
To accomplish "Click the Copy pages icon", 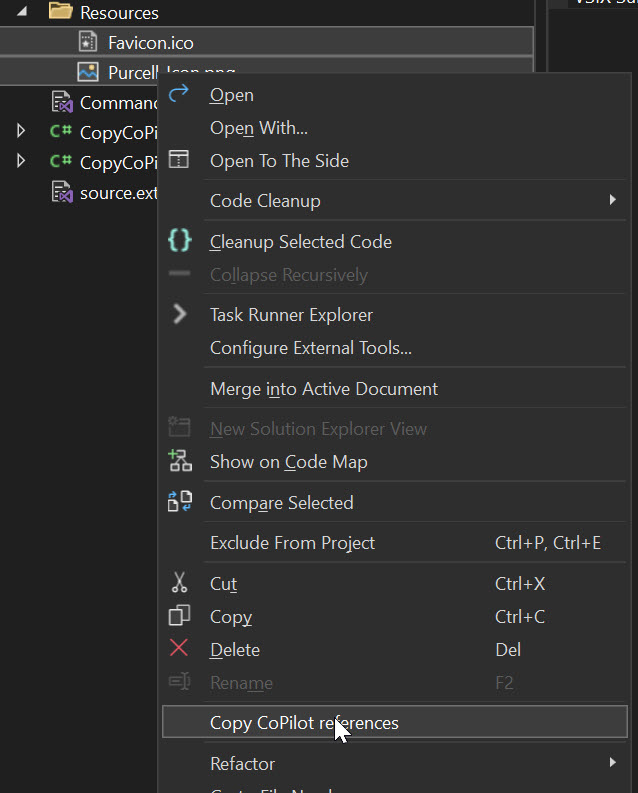I will click(179, 616).
